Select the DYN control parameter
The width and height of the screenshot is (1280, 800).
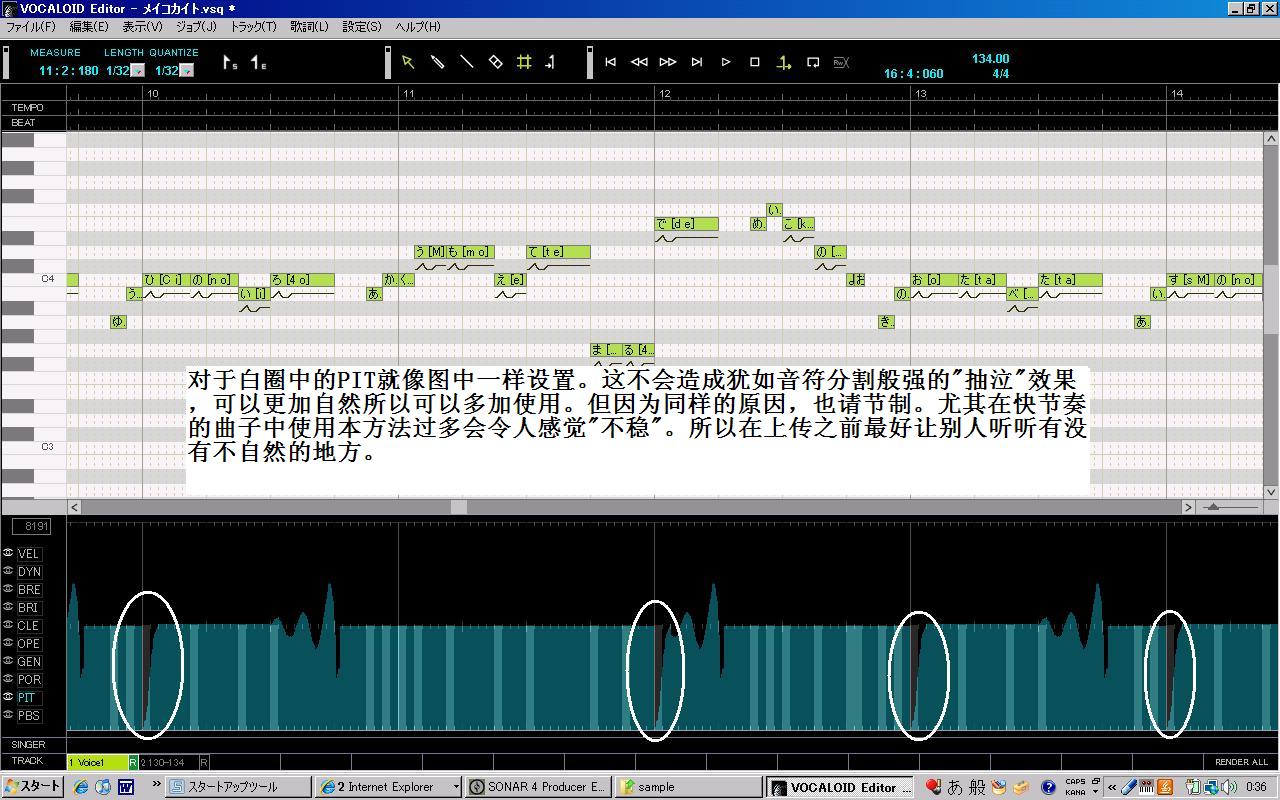click(x=29, y=572)
